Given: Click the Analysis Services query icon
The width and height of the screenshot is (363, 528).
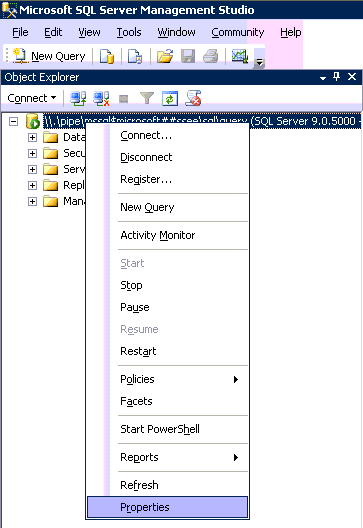Looking at the screenshot, I should [x=135, y=56].
